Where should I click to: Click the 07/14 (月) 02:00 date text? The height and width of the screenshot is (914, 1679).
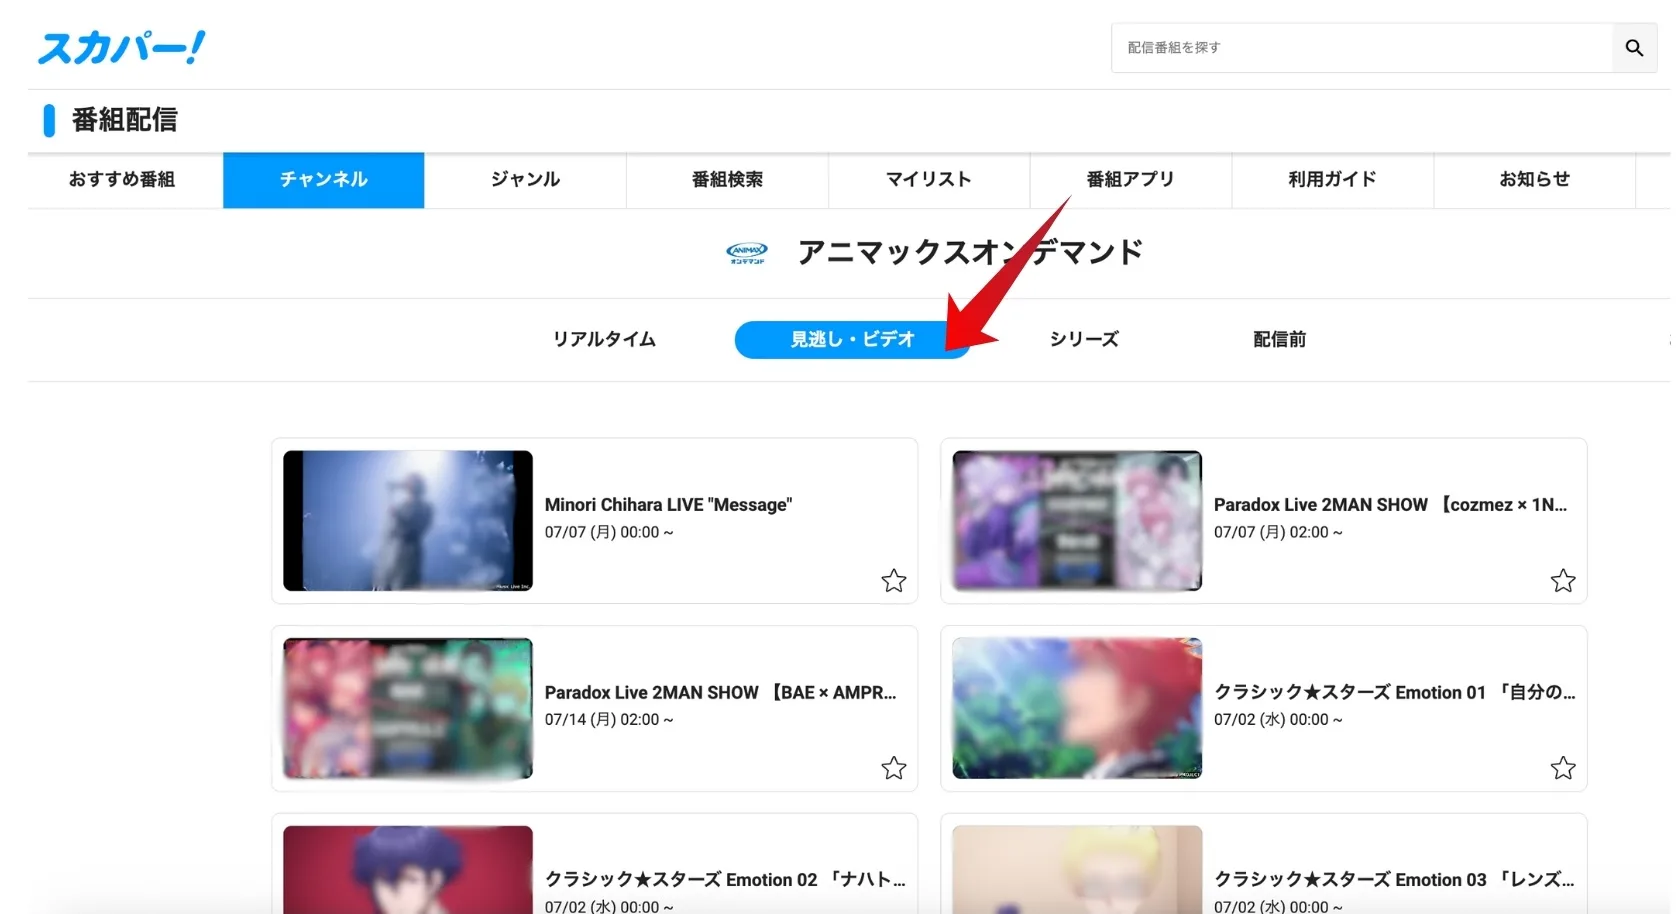coord(609,720)
